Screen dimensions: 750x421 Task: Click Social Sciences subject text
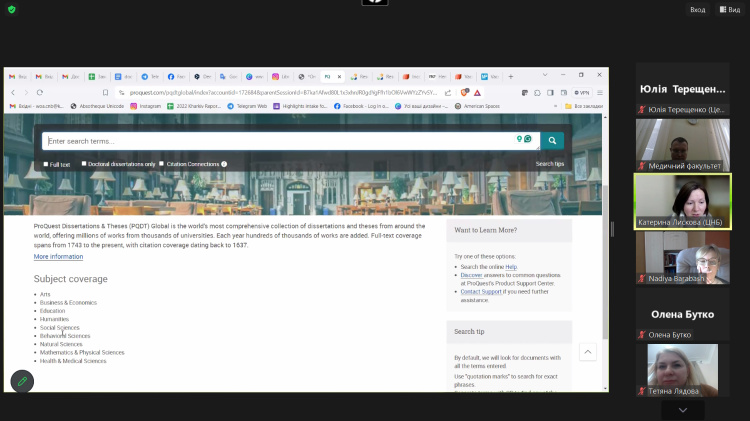[59, 328]
